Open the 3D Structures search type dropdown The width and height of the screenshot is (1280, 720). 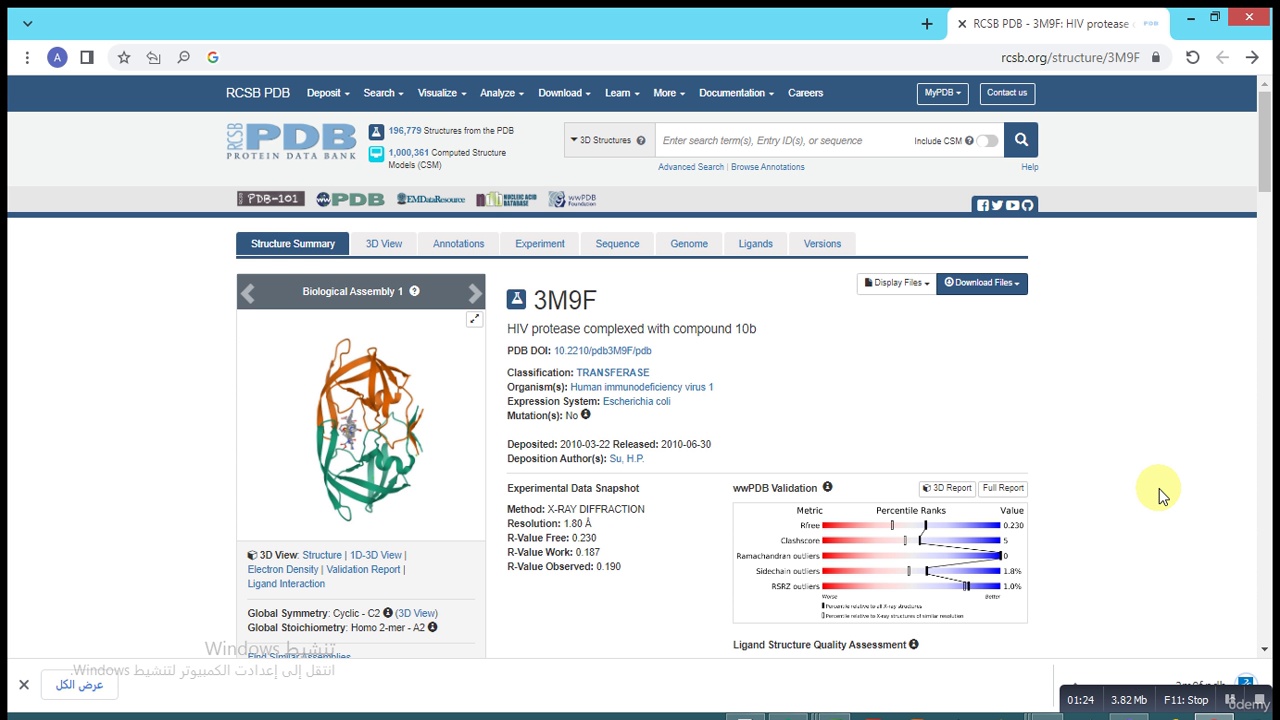(x=610, y=140)
